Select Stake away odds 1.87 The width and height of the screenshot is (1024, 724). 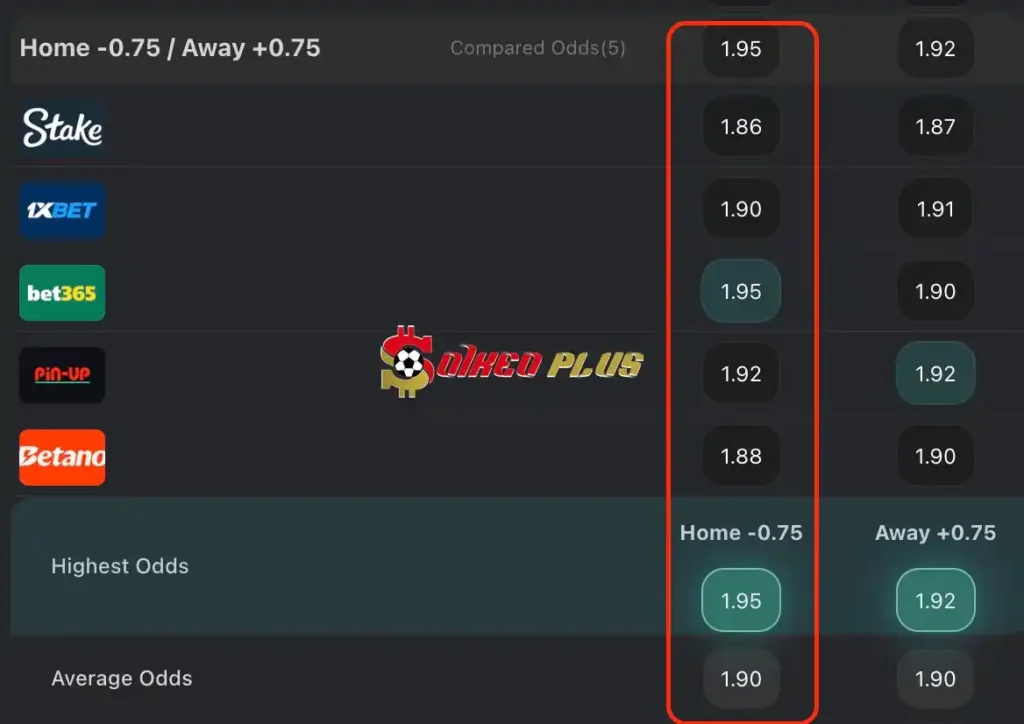coord(935,126)
